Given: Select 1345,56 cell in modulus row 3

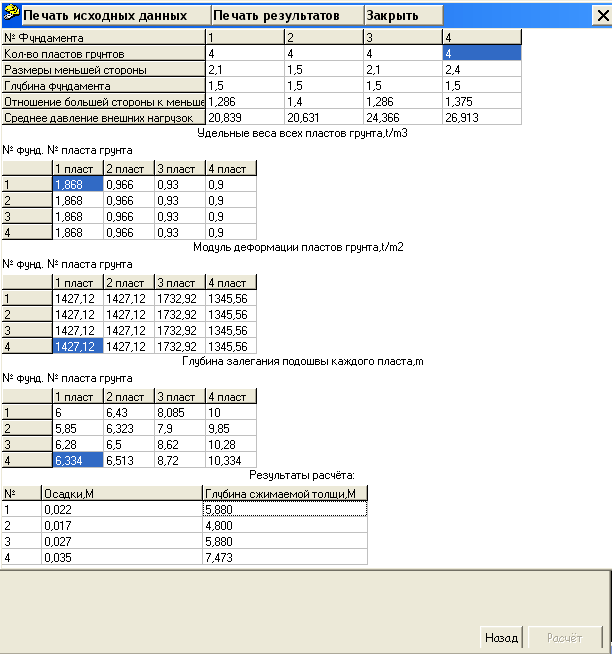Looking at the screenshot, I should tap(231, 330).
